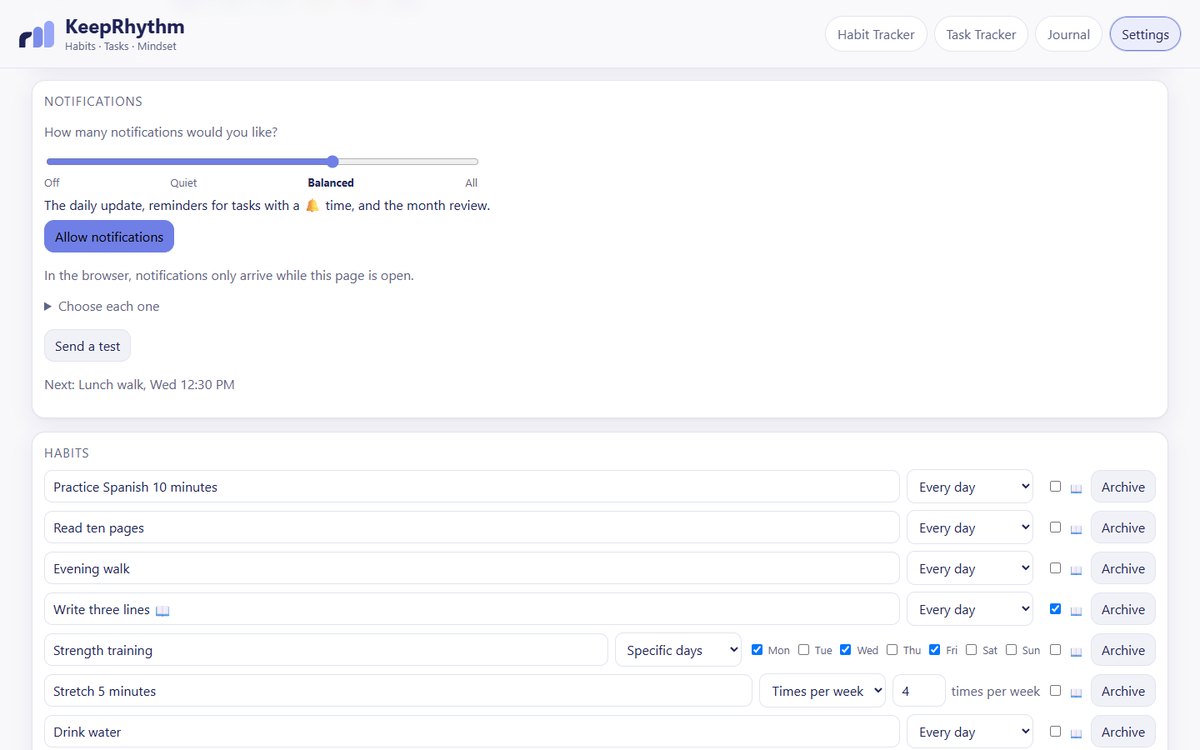1200x750 pixels.
Task: Click the Stretch 5 minutes name field
Action: coord(398,691)
